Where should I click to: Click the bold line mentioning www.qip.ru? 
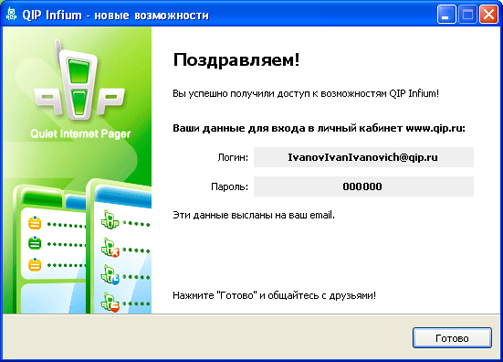point(319,128)
